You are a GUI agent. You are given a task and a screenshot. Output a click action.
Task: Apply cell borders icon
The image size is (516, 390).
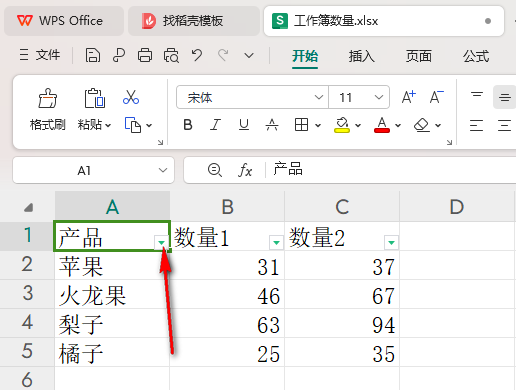301,125
